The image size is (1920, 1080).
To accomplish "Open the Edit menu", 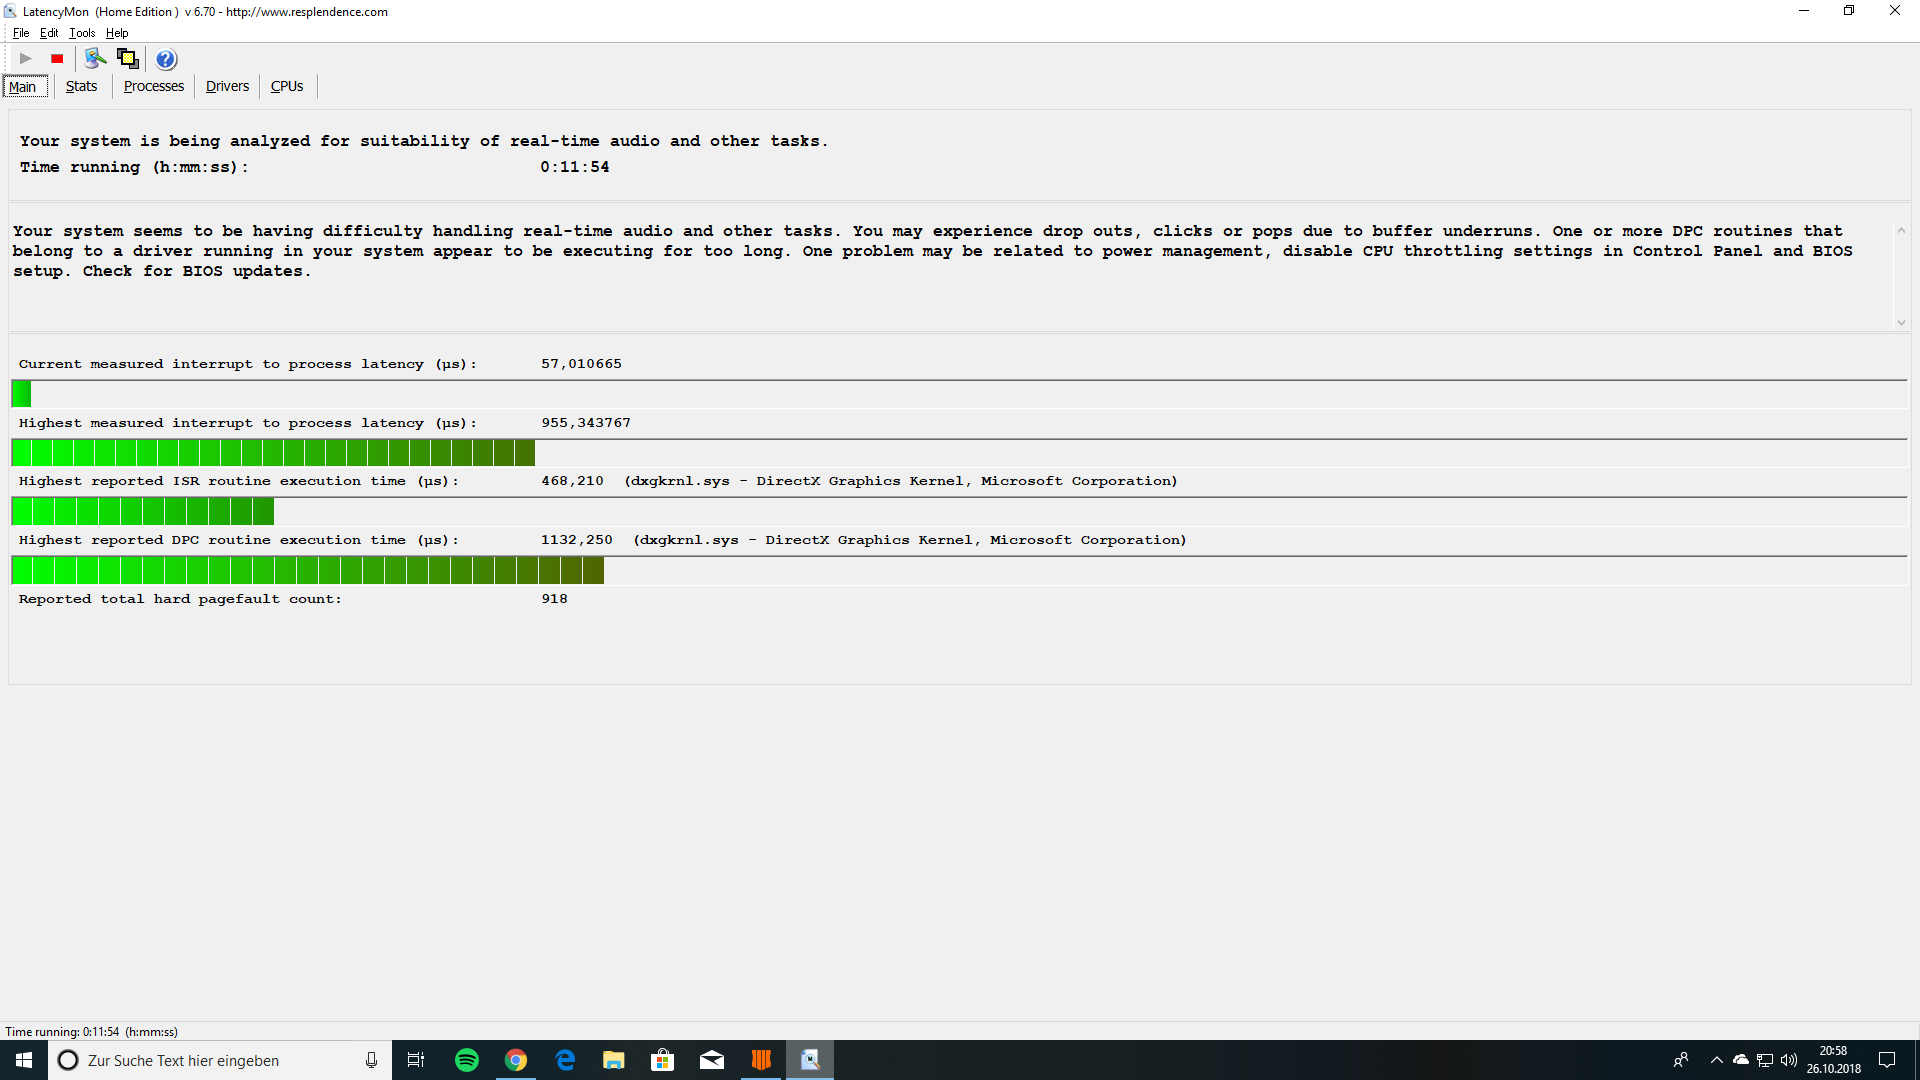I will click(x=49, y=33).
